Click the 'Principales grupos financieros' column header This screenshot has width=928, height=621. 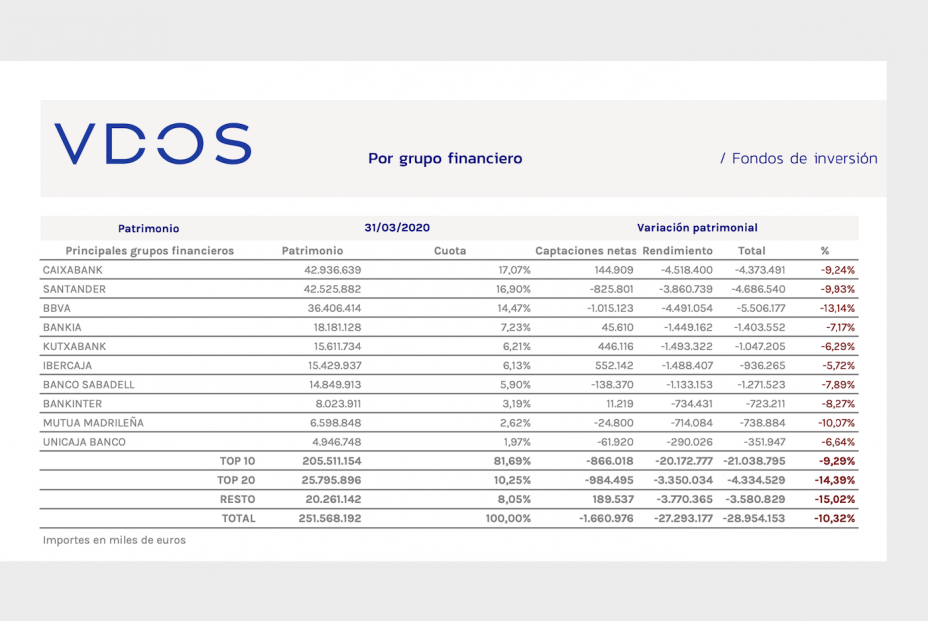tap(149, 251)
